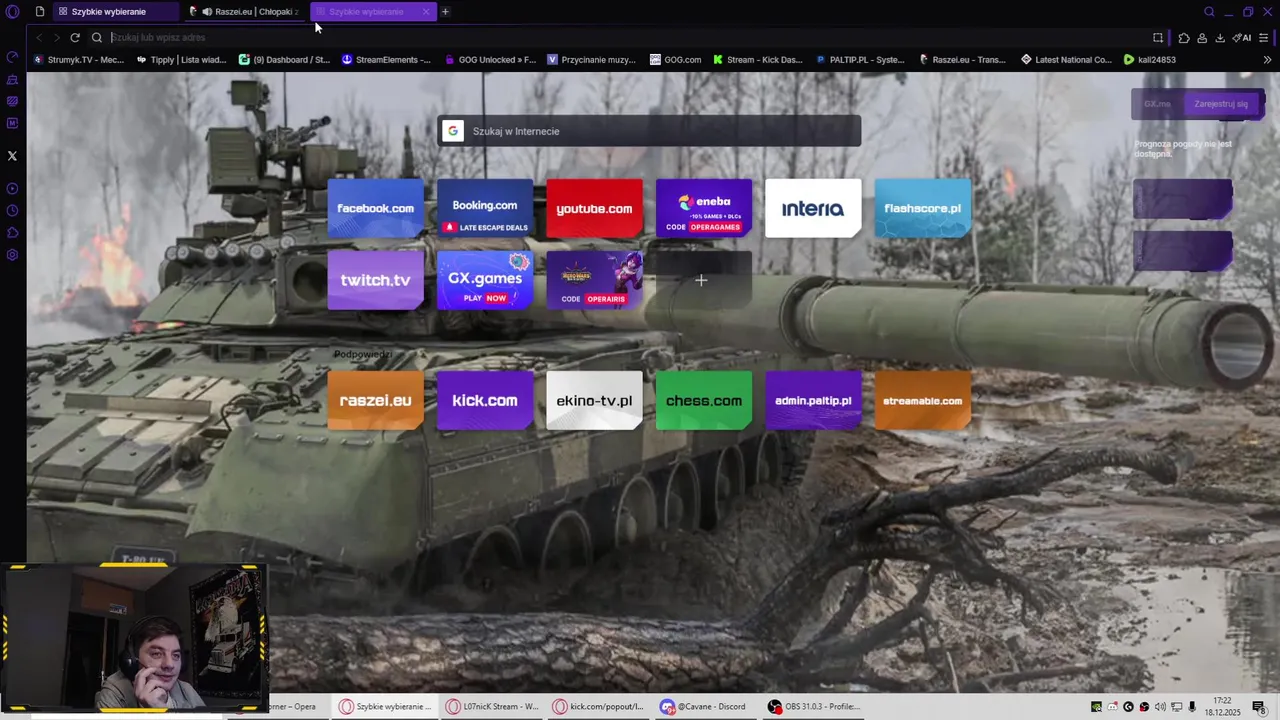Reload the current page

click(75, 38)
